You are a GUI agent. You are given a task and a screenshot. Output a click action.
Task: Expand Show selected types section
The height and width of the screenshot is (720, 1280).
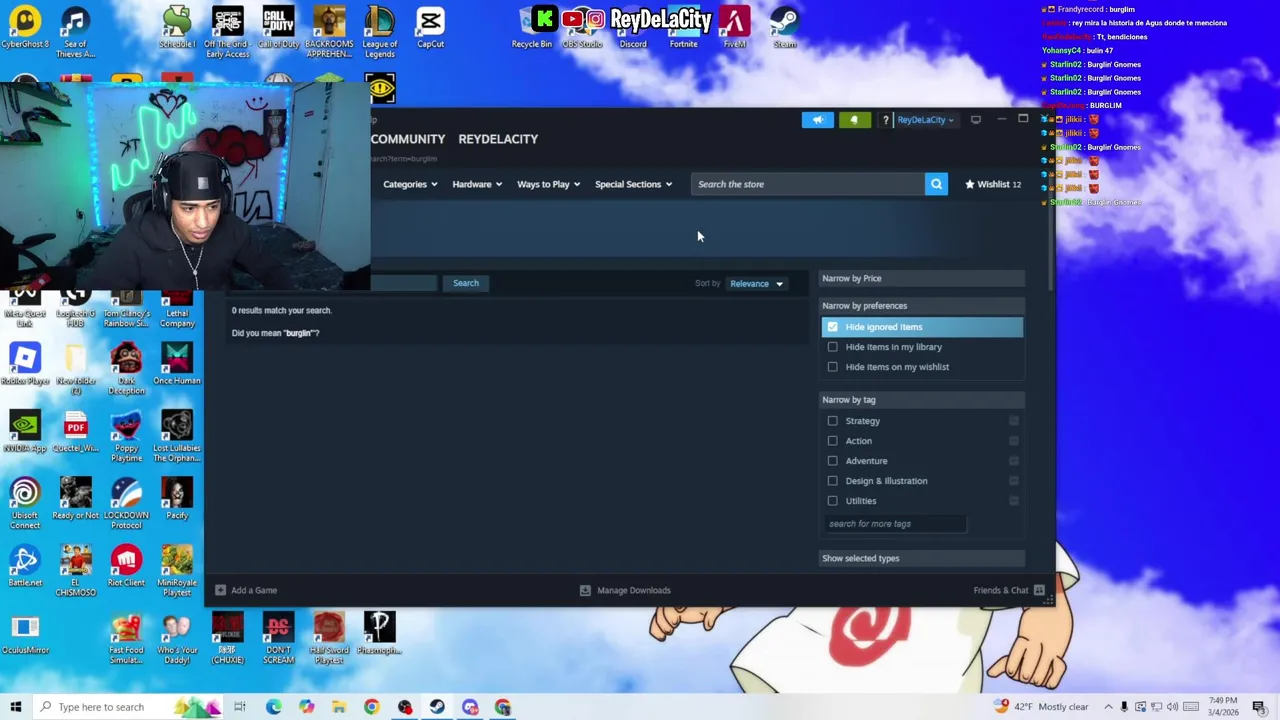coord(922,558)
